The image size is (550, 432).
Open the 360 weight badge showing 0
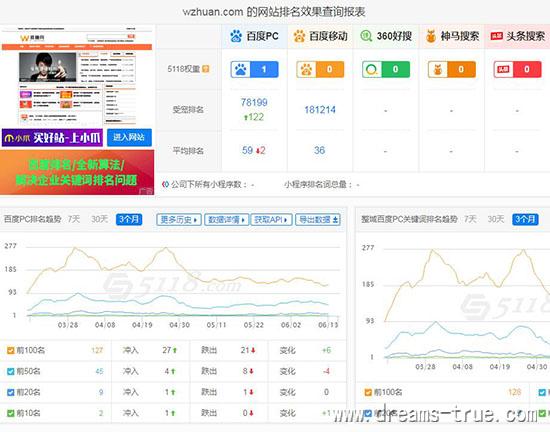(386, 69)
